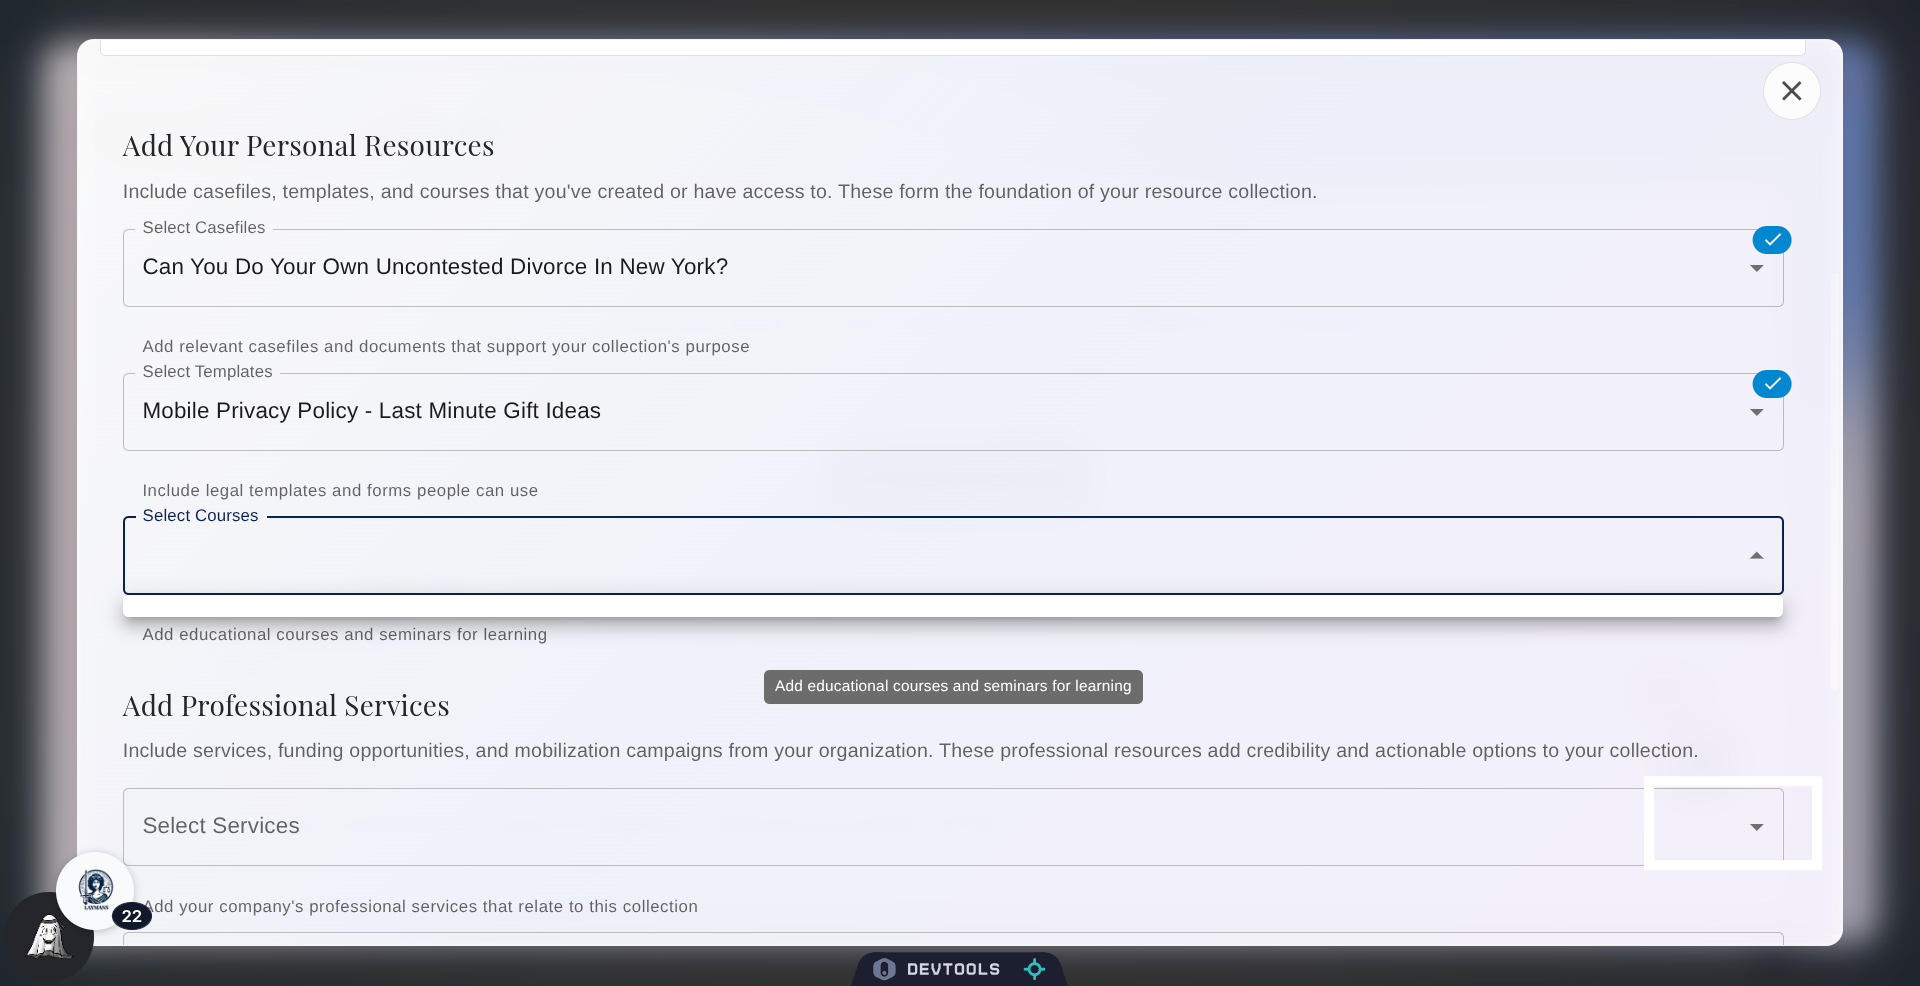Click the Mobile Privacy Policy template value
1920x986 pixels.
(371, 411)
